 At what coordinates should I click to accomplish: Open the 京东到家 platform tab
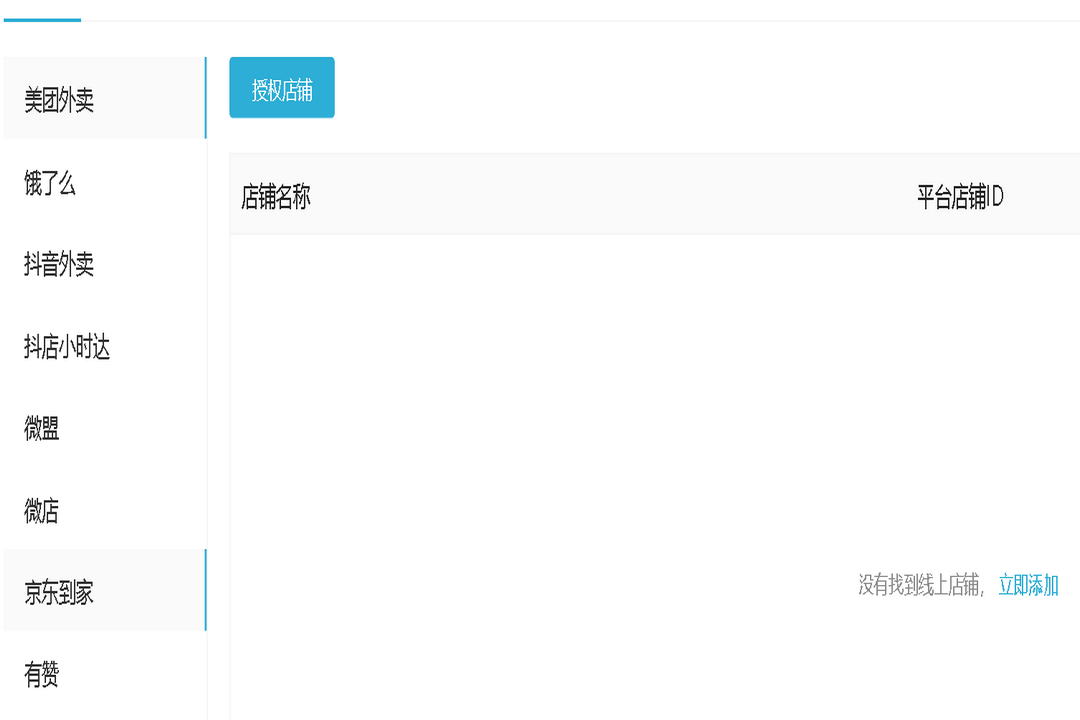coord(59,592)
